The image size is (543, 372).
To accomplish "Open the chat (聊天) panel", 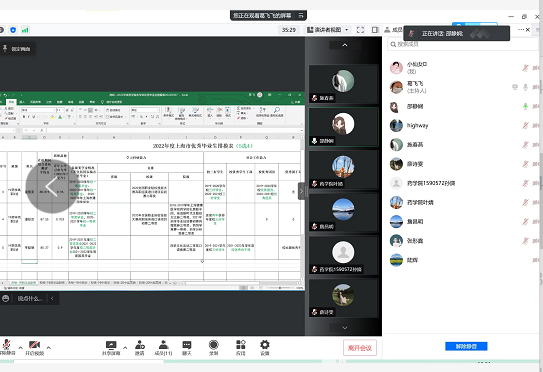I will pyautogui.click(x=187, y=348).
